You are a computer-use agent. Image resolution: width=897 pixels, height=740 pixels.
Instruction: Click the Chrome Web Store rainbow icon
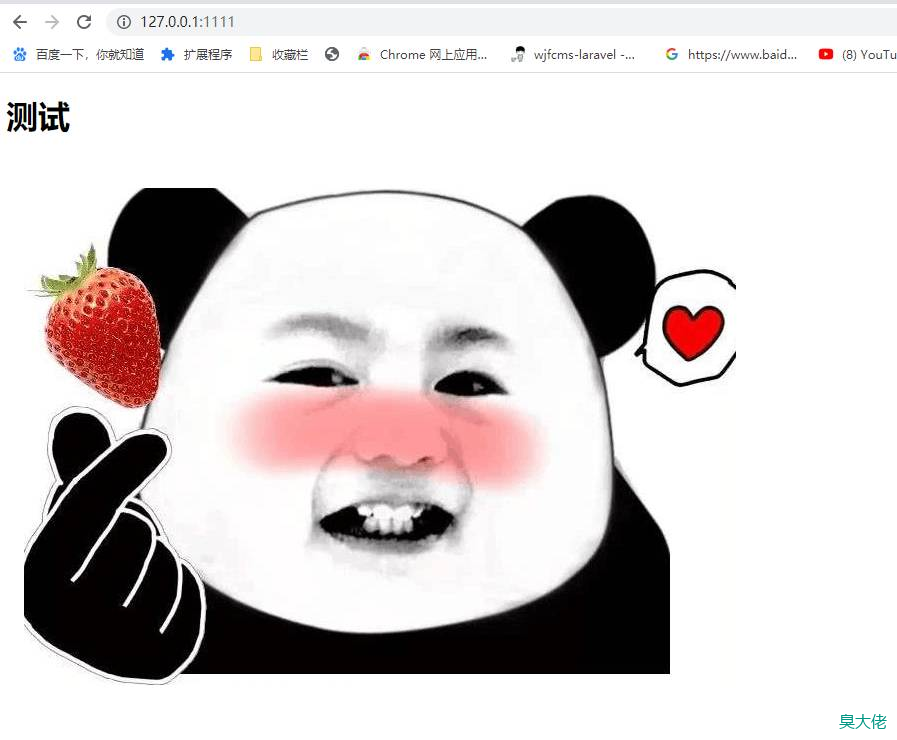tap(364, 54)
